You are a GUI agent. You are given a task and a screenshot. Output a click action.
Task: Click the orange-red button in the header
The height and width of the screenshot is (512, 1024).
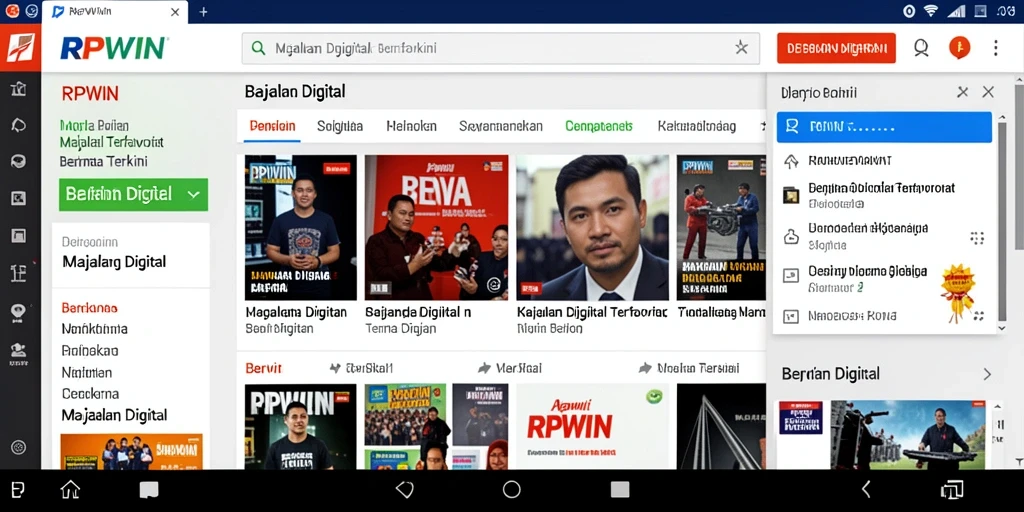pos(836,48)
